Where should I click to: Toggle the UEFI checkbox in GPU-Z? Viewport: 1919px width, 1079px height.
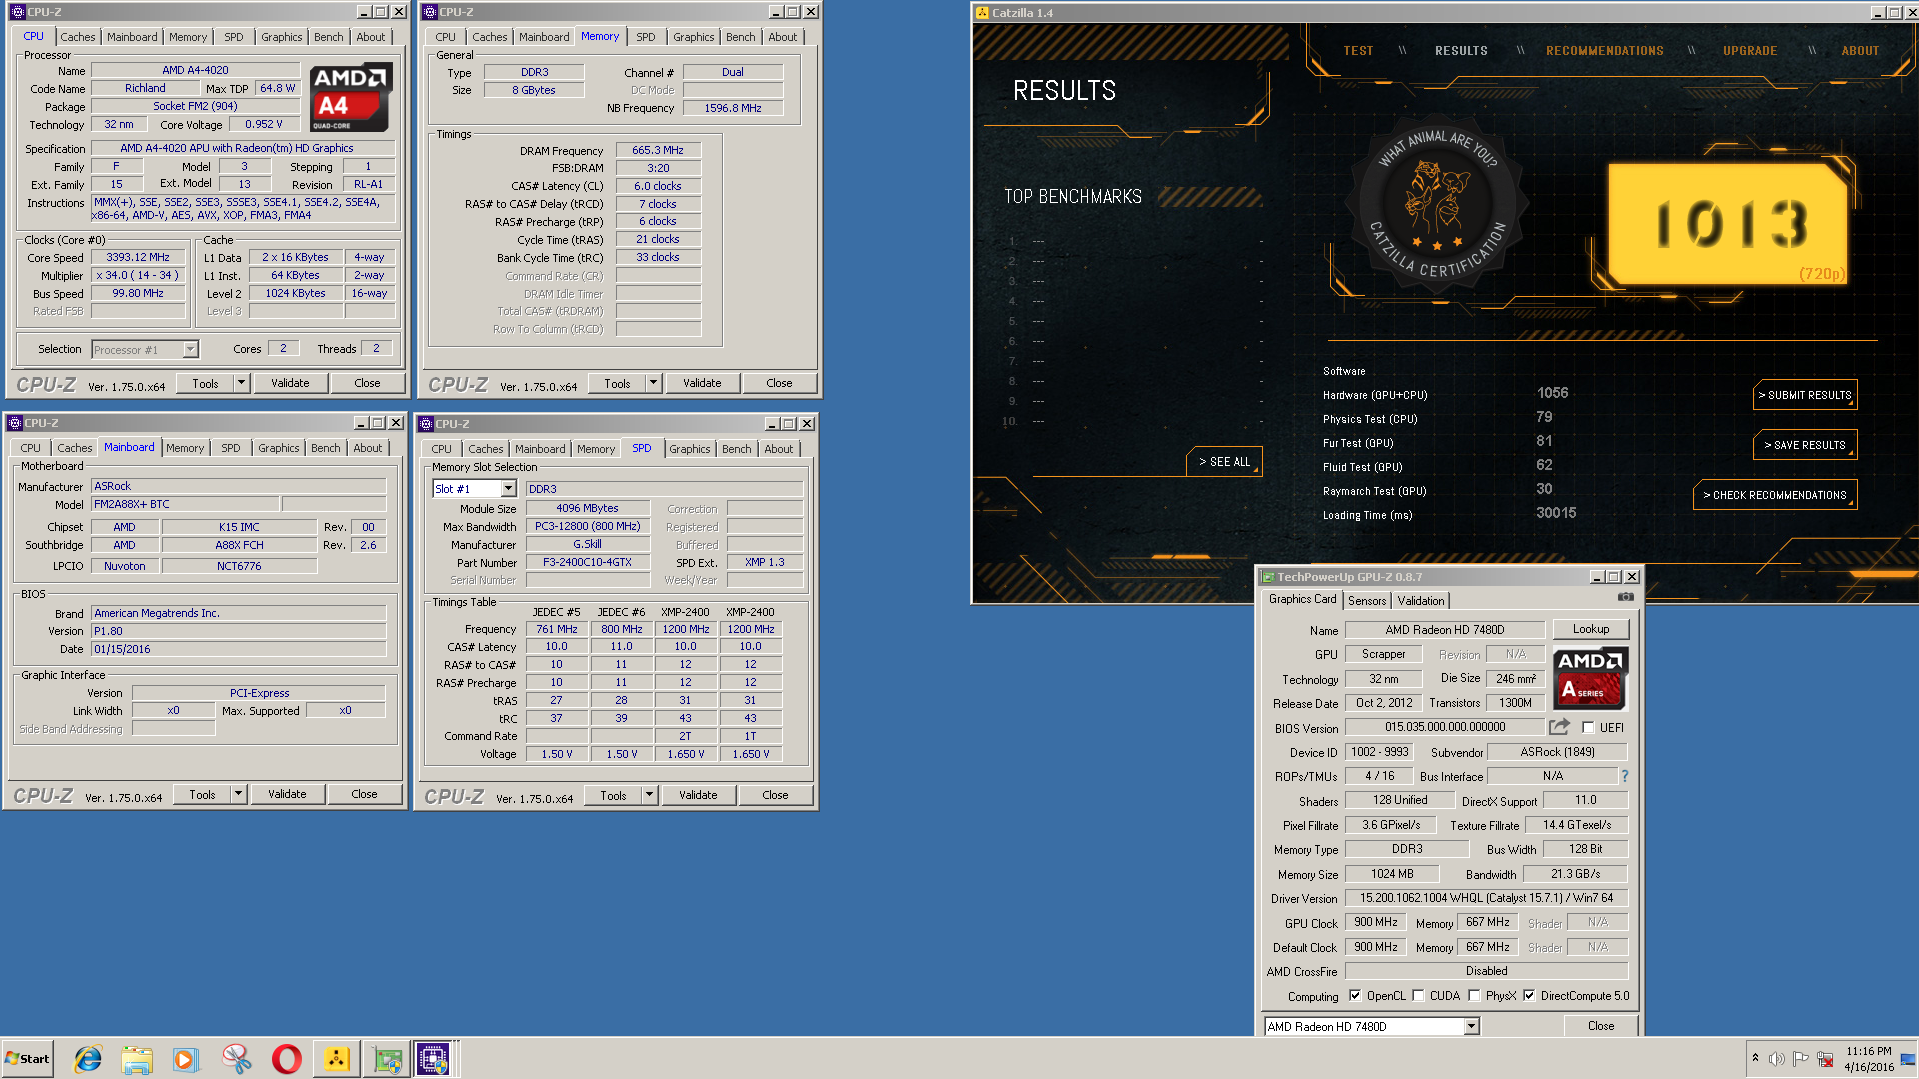tap(1588, 728)
